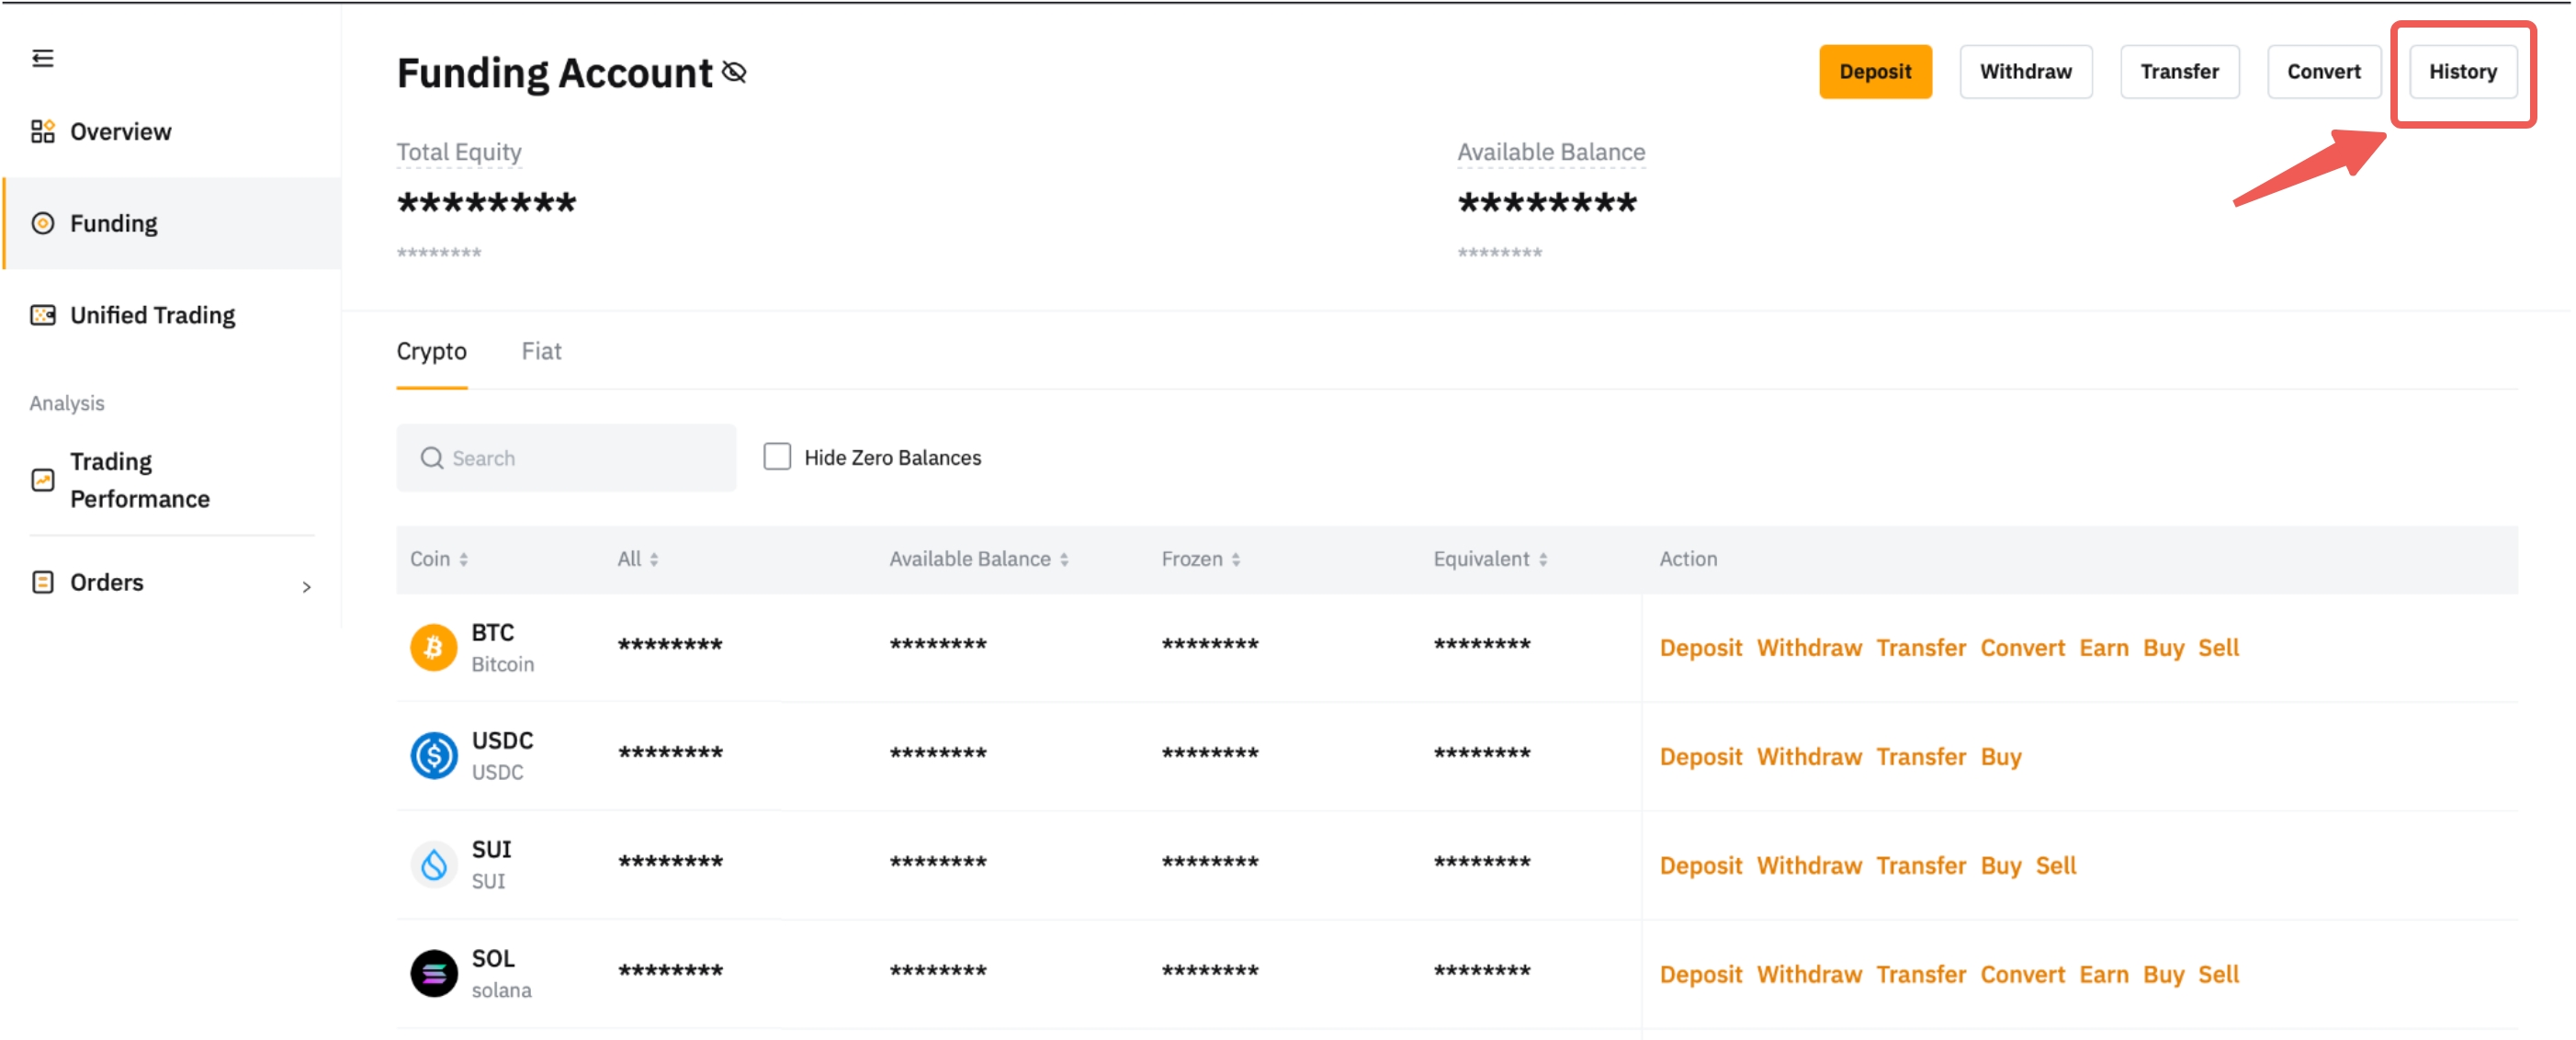Click the SUI droplet coin icon
Image resolution: width=2576 pixels, height=1040 pixels.
(433, 864)
